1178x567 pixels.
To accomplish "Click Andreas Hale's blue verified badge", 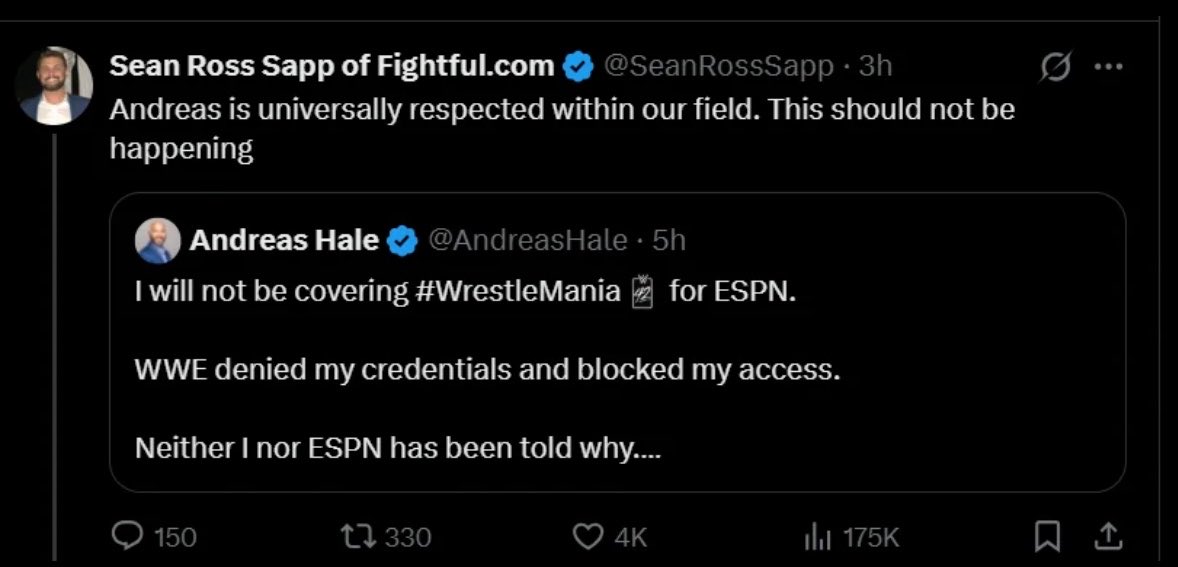I will click(x=402, y=240).
